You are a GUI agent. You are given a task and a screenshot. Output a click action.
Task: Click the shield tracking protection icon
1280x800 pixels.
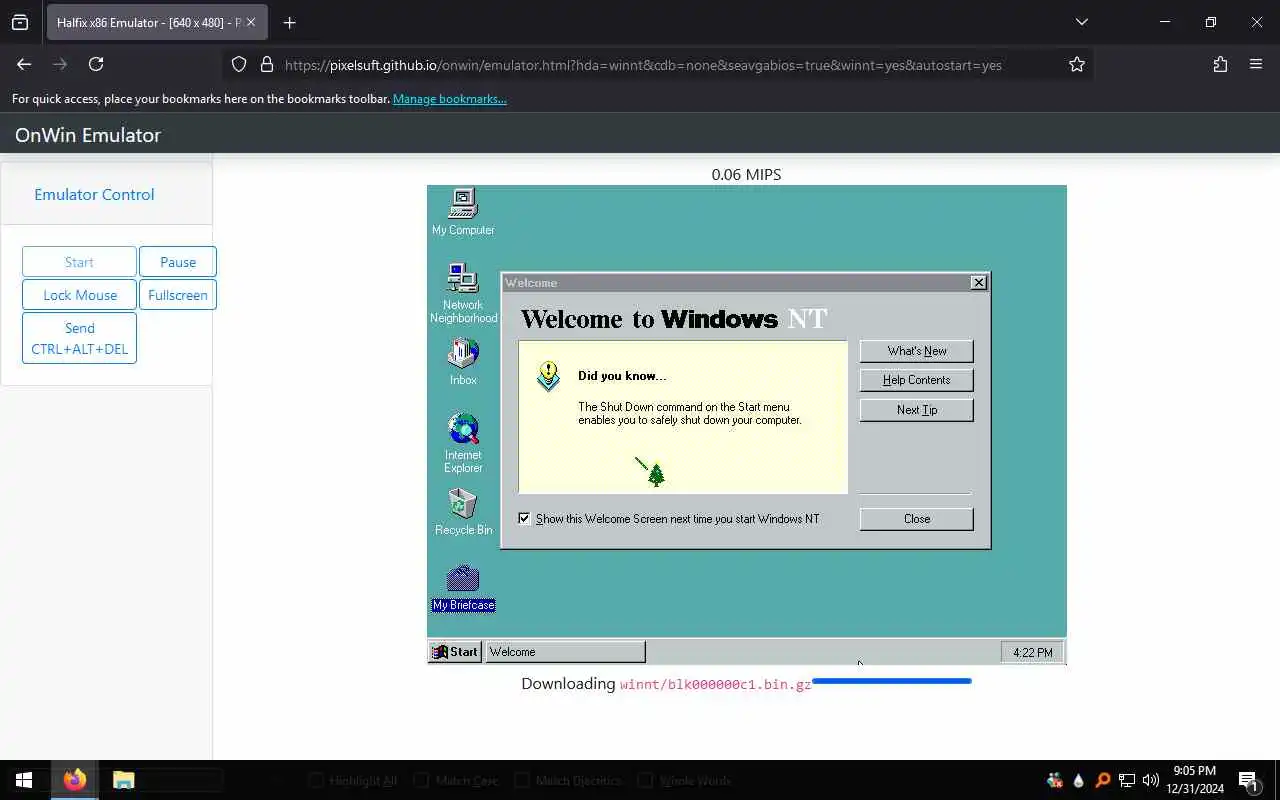(239, 64)
